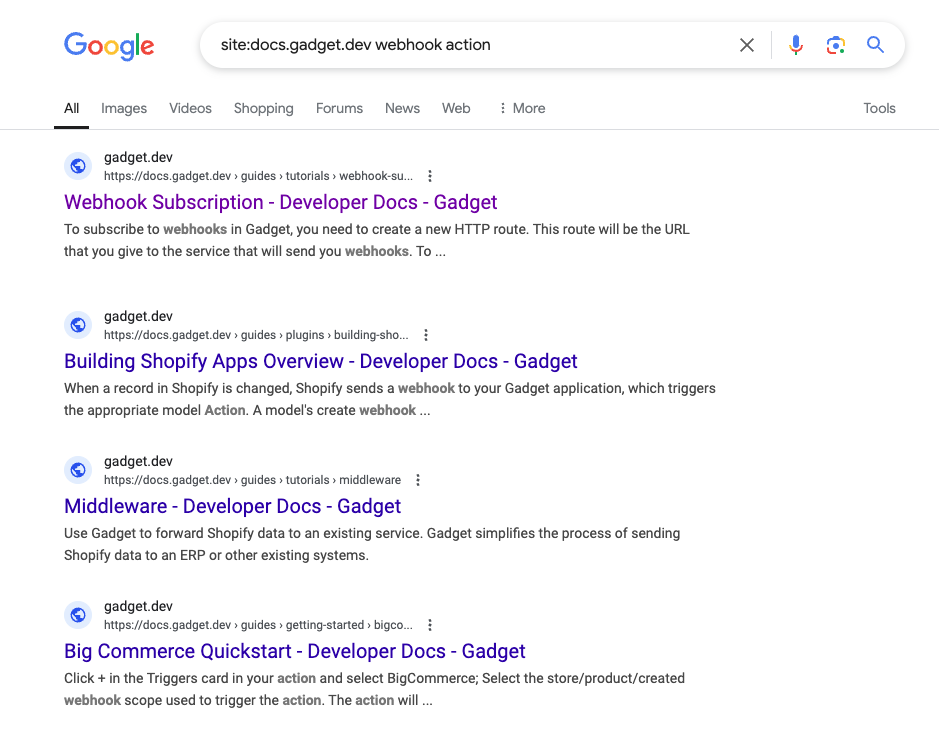This screenshot has height=730, width=939.
Task: Open more options for Building Shopify Apps result
Action: 426,335
